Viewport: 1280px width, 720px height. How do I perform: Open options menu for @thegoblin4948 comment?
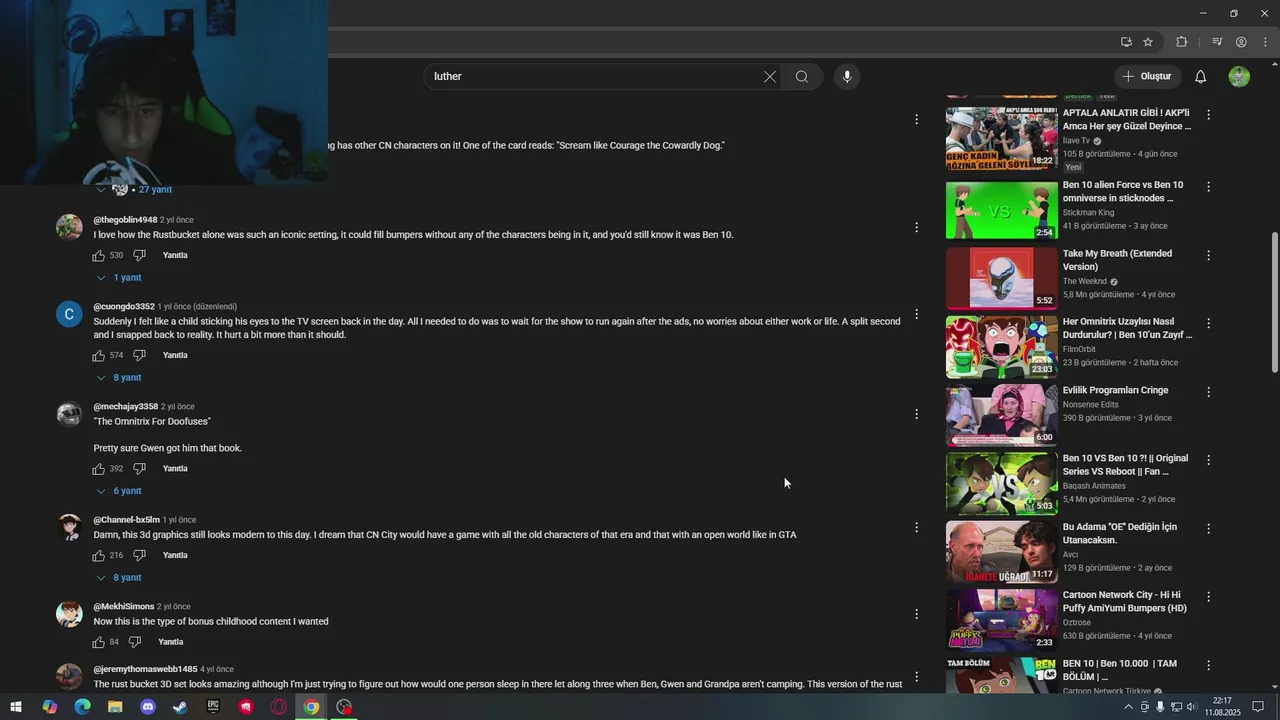(916, 228)
